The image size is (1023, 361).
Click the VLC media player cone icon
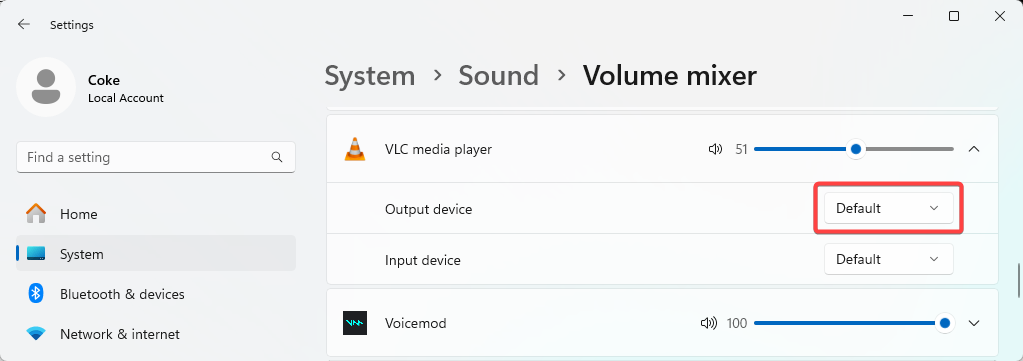[x=355, y=149]
